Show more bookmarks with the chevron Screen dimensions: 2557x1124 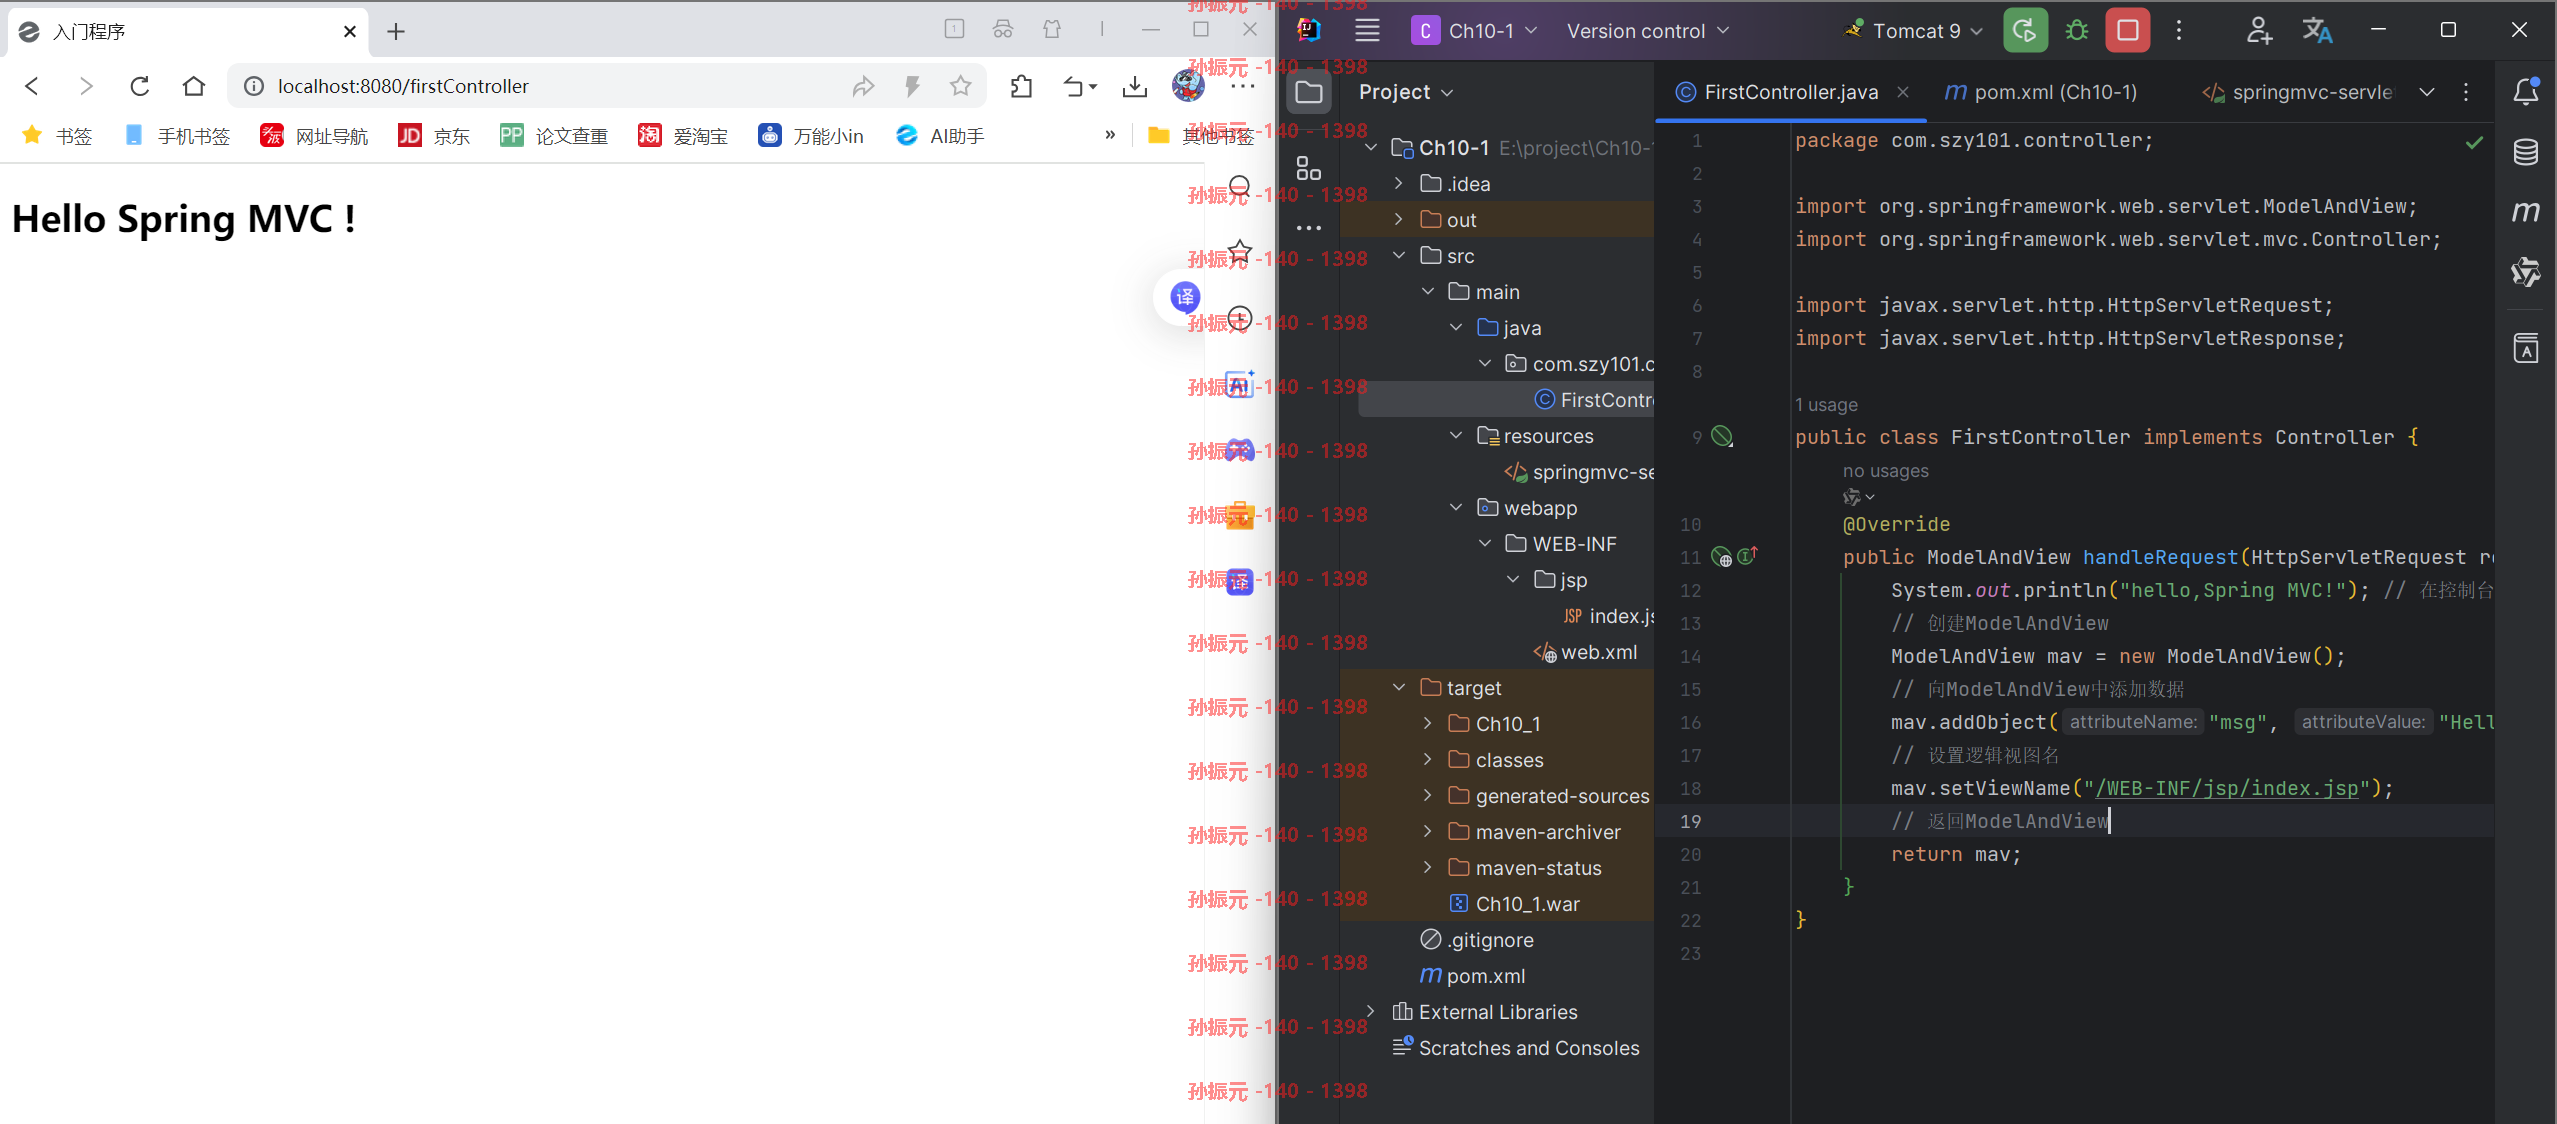point(1110,135)
